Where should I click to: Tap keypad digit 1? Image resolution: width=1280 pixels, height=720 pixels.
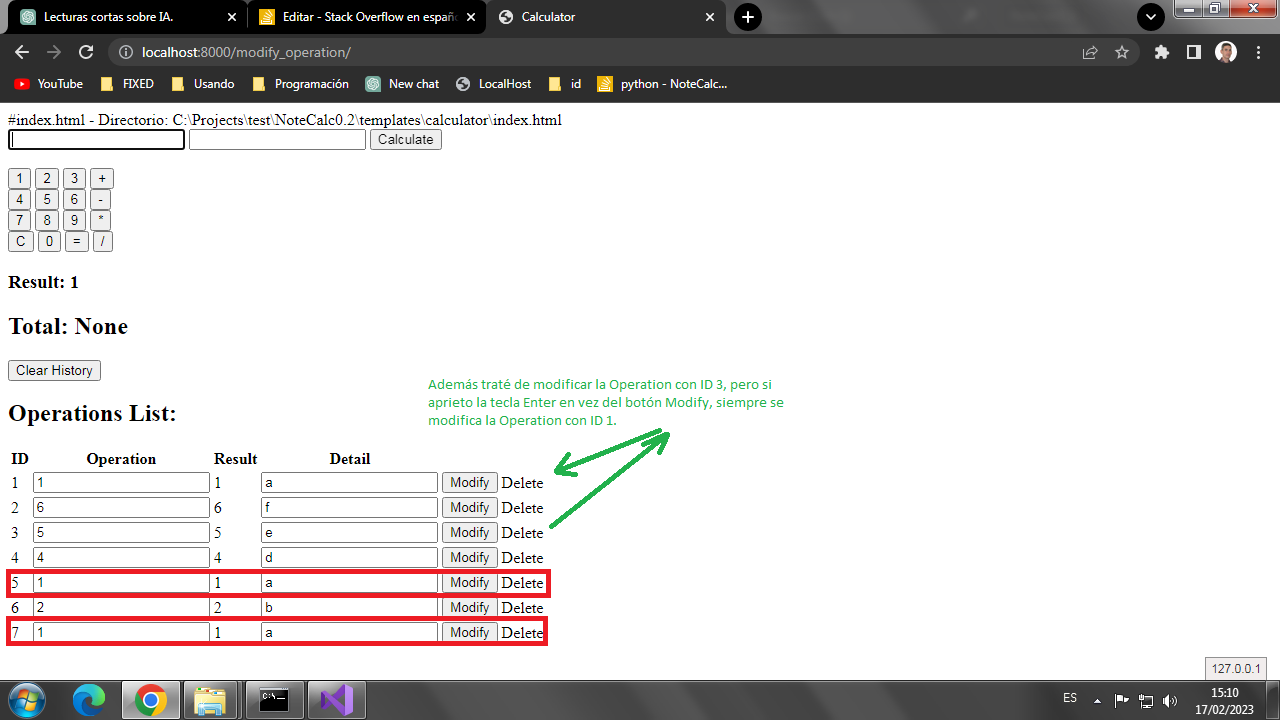(19, 178)
